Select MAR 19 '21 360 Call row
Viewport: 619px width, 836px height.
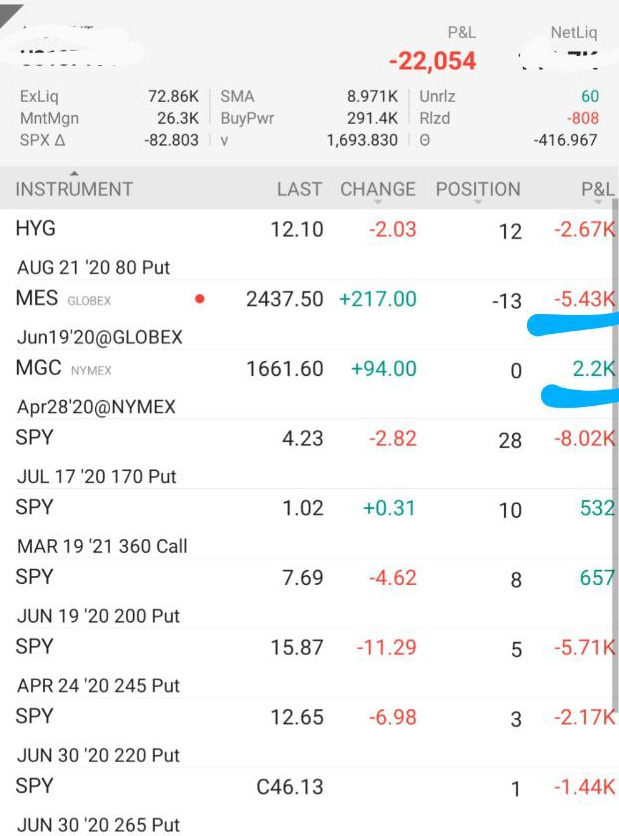(307, 524)
